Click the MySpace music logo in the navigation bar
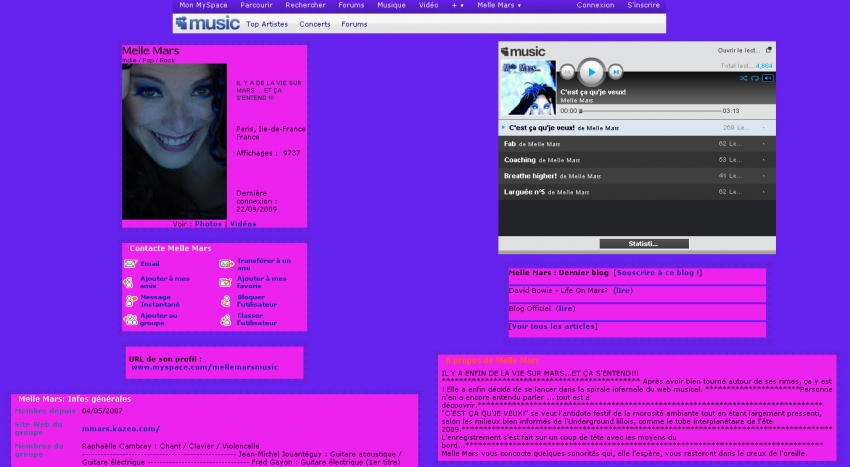This screenshot has width=850, height=467. [x=208, y=23]
